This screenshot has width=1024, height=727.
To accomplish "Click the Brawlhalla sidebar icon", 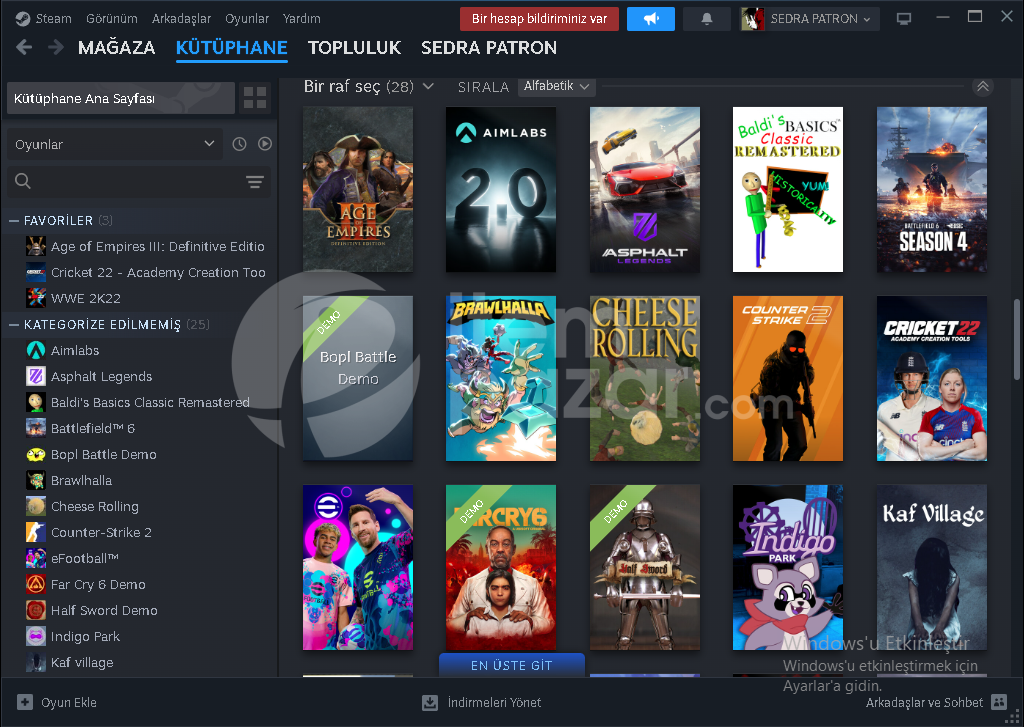I will pyautogui.click(x=36, y=480).
